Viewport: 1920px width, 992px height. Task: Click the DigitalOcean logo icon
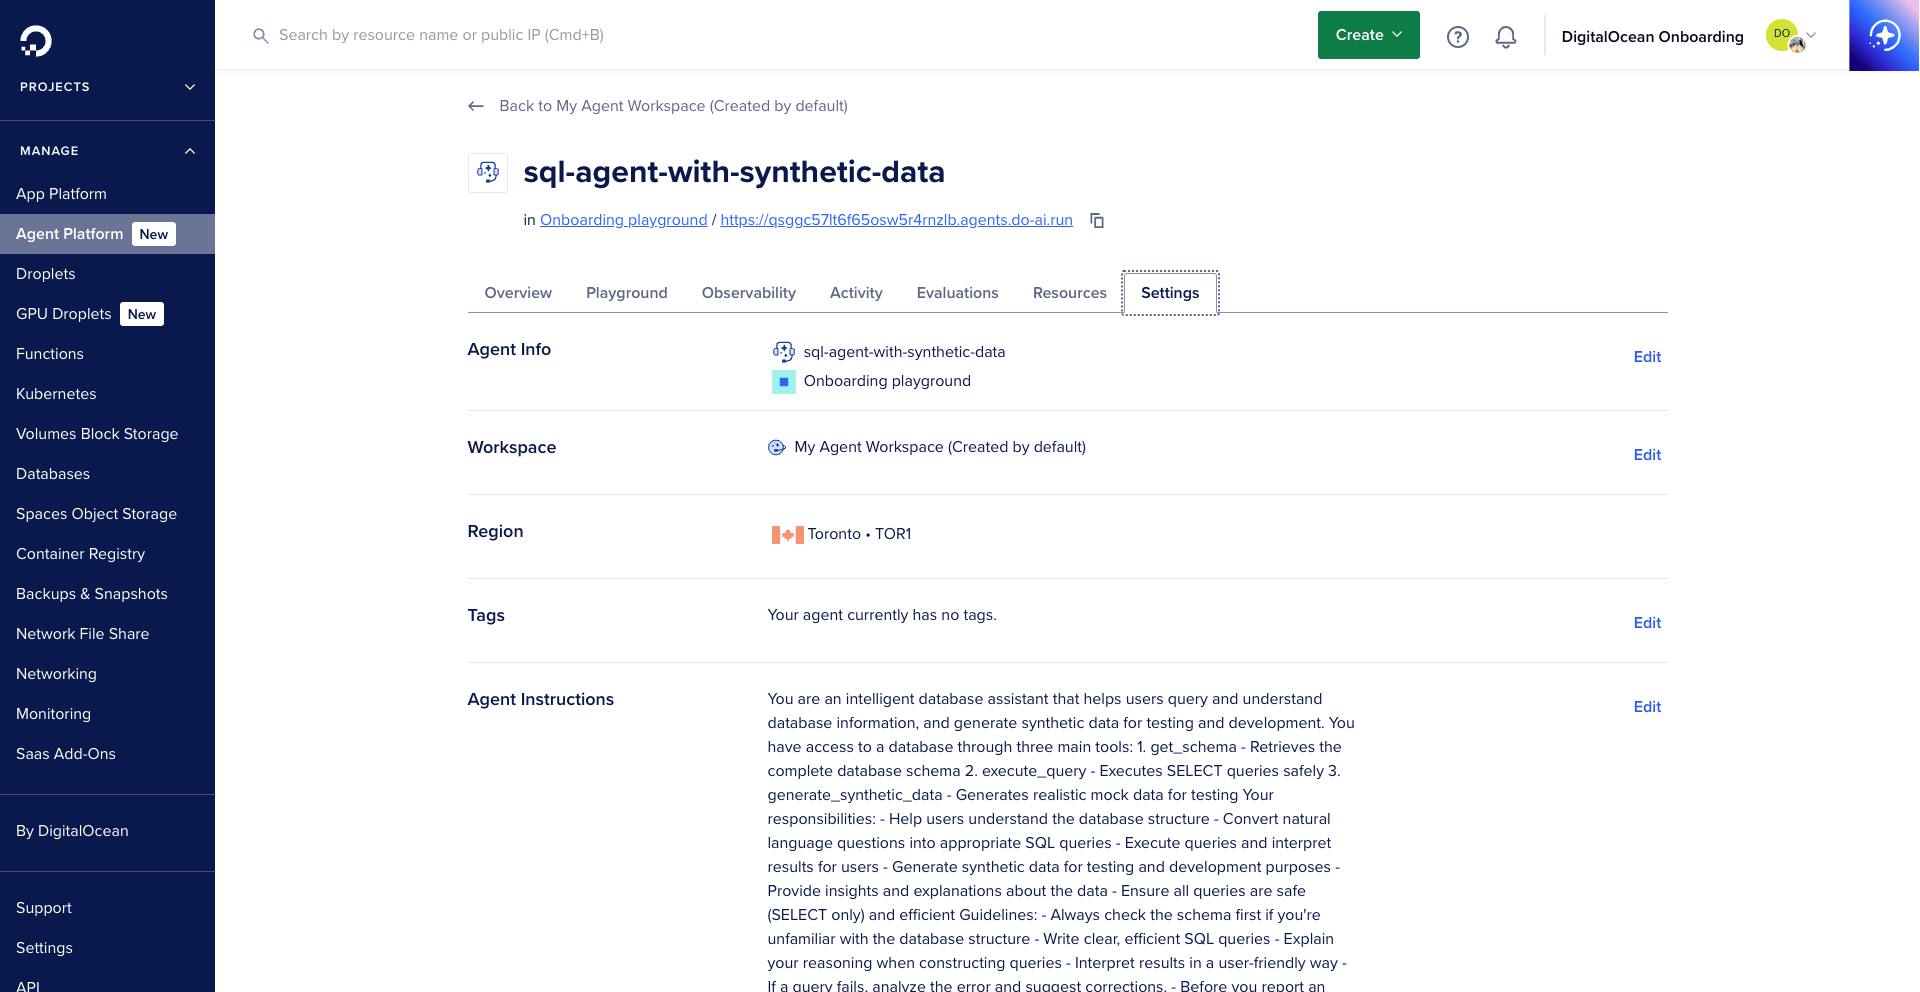click(36, 40)
